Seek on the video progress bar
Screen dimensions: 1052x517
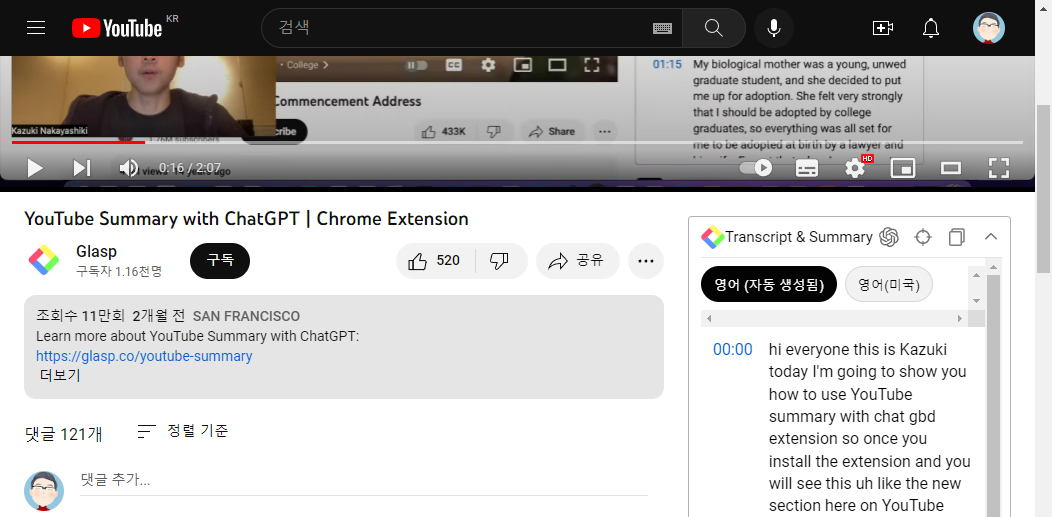(x=517, y=142)
